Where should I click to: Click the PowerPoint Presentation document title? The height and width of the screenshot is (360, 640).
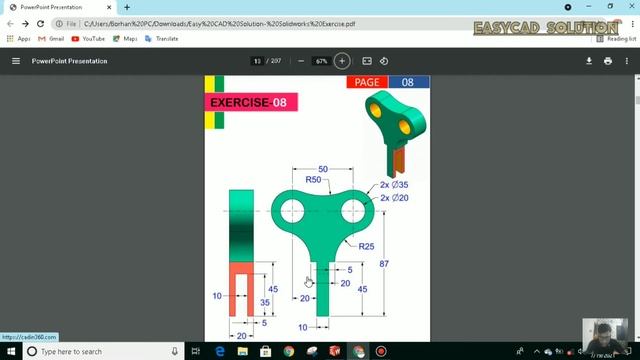pyautogui.click(x=69, y=61)
